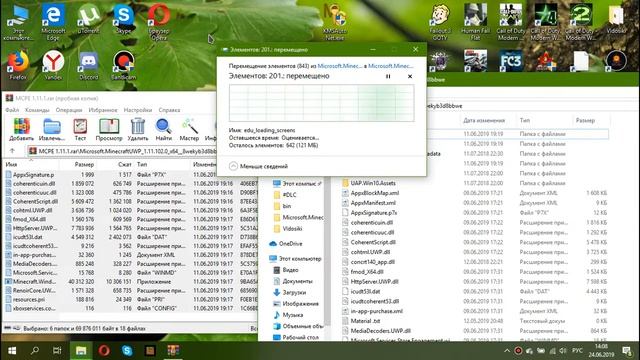Screen dimensions: 640x360
Task: Select AppxBlockMap.xml in Explorer file list
Action: (375, 193)
